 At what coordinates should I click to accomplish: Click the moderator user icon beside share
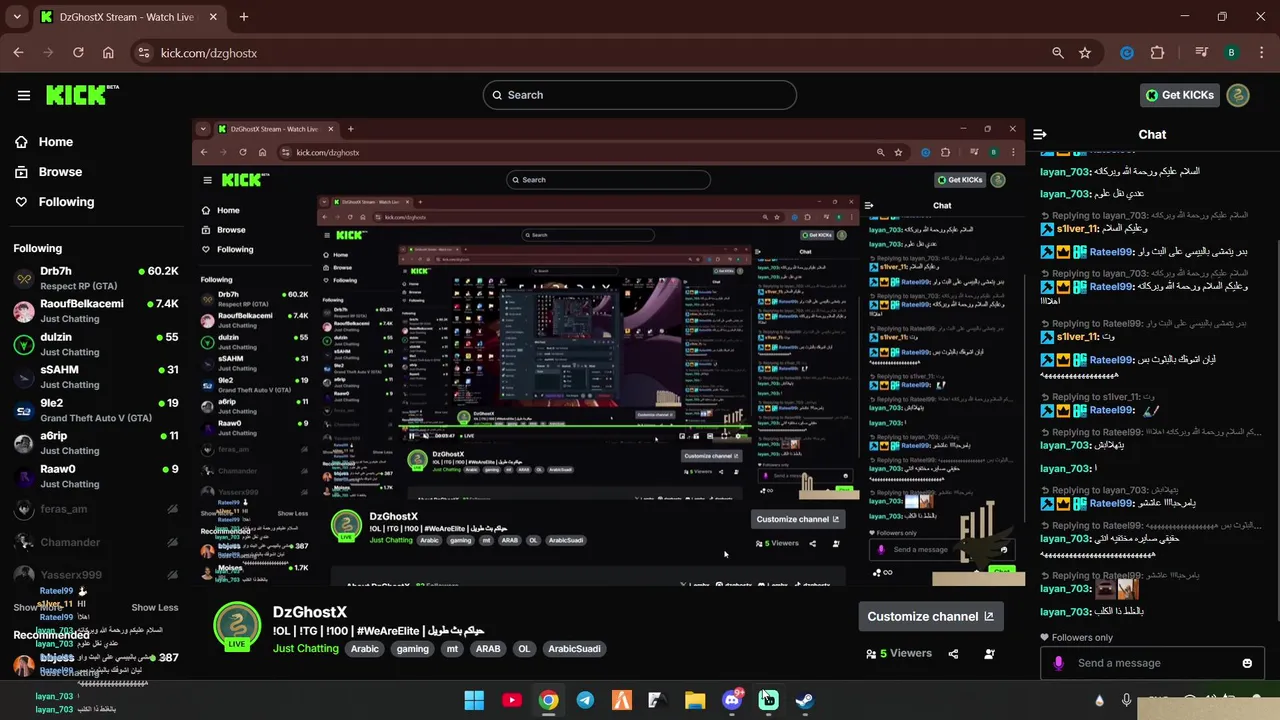point(989,654)
